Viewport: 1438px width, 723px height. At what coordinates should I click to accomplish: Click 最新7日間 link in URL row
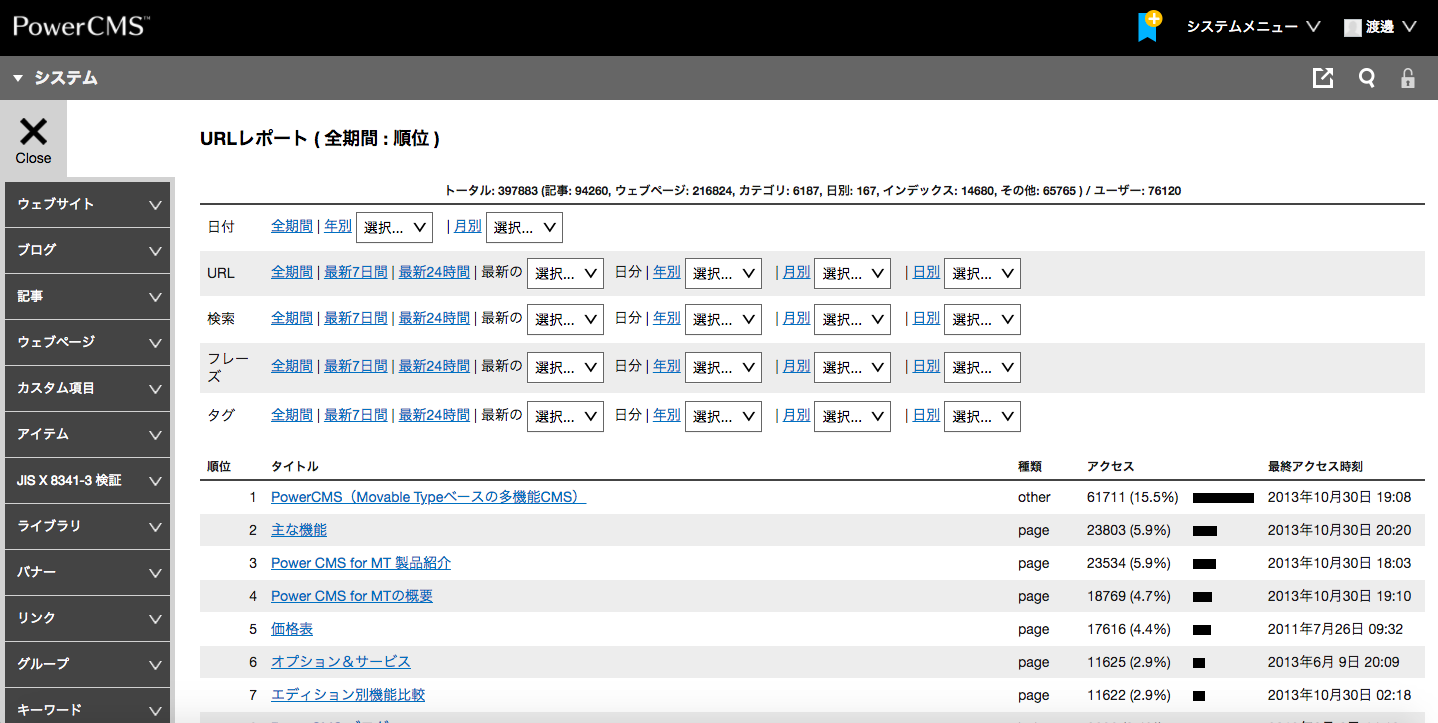click(x=356, y=271)
